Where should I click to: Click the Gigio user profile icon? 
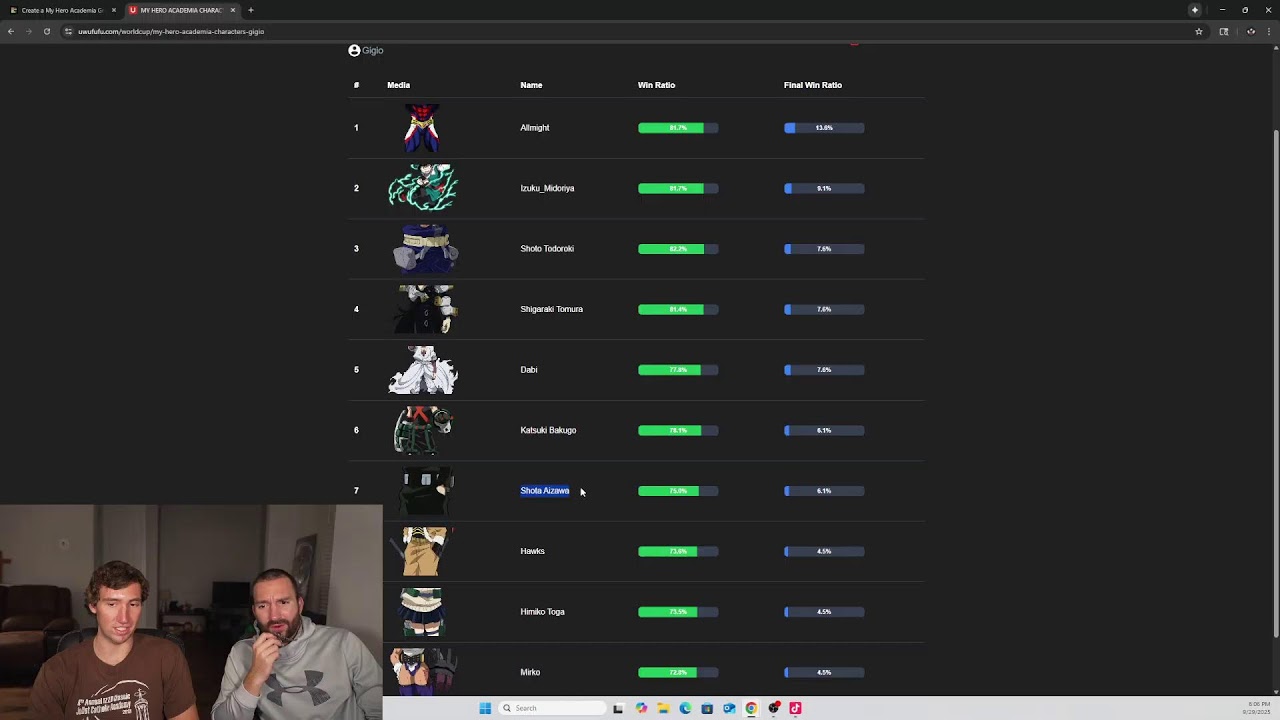354,50
